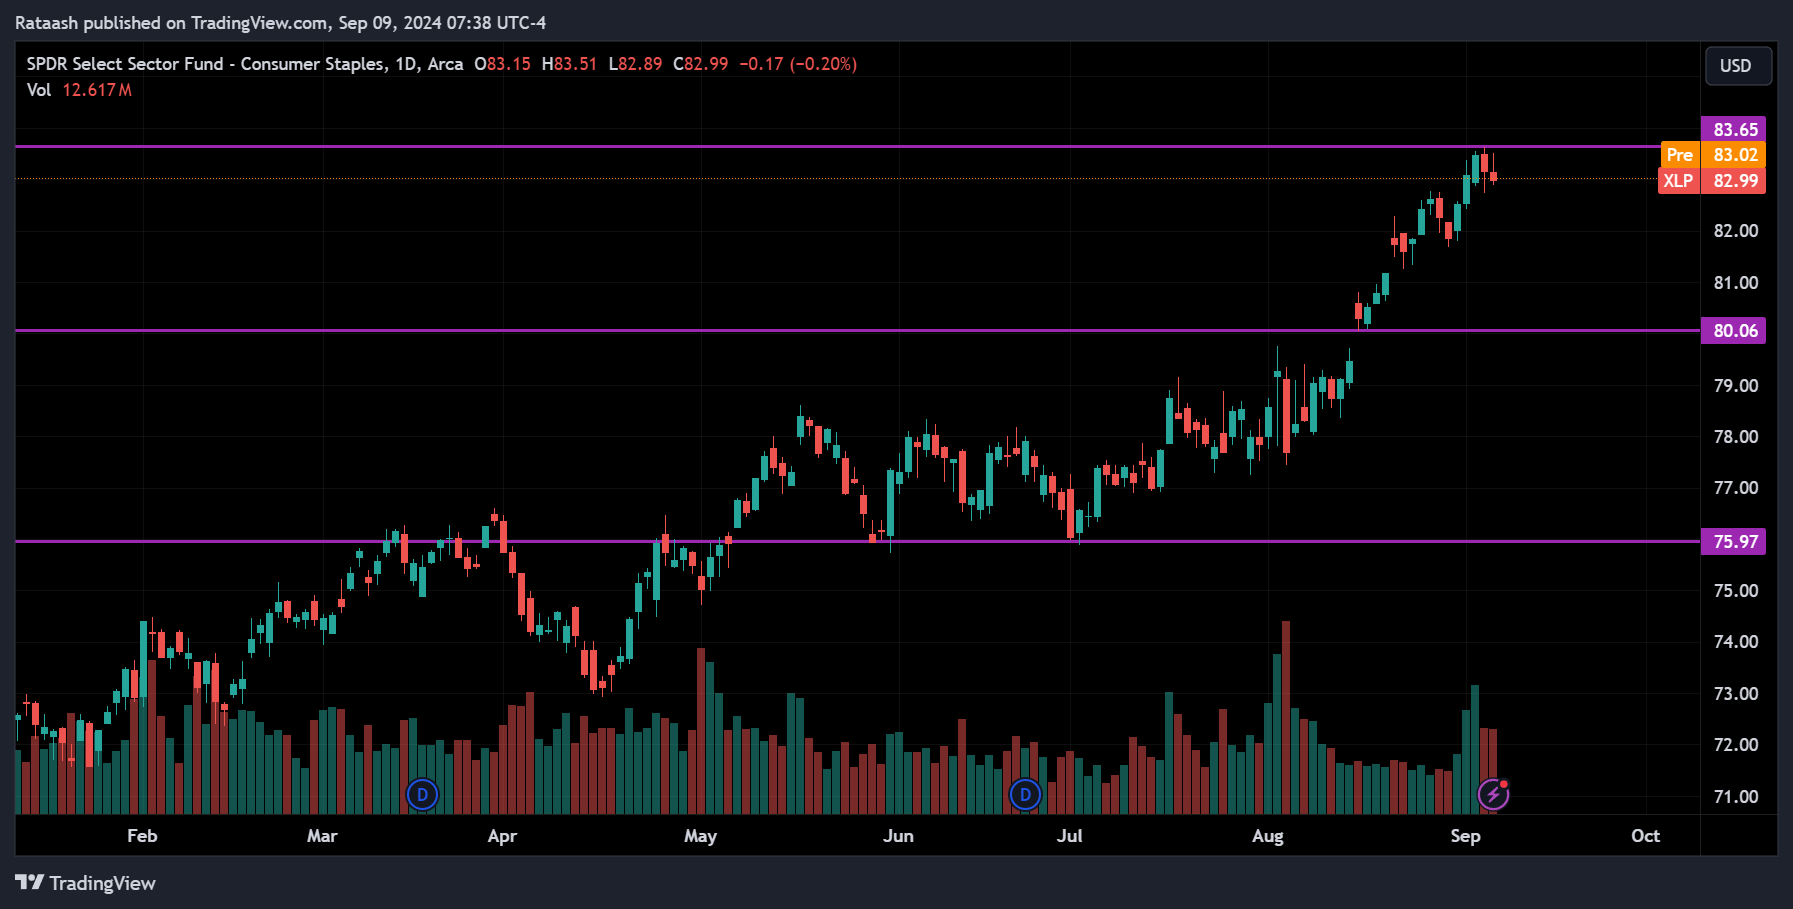Open the USD currency selector

click(x=1736, y=66)
